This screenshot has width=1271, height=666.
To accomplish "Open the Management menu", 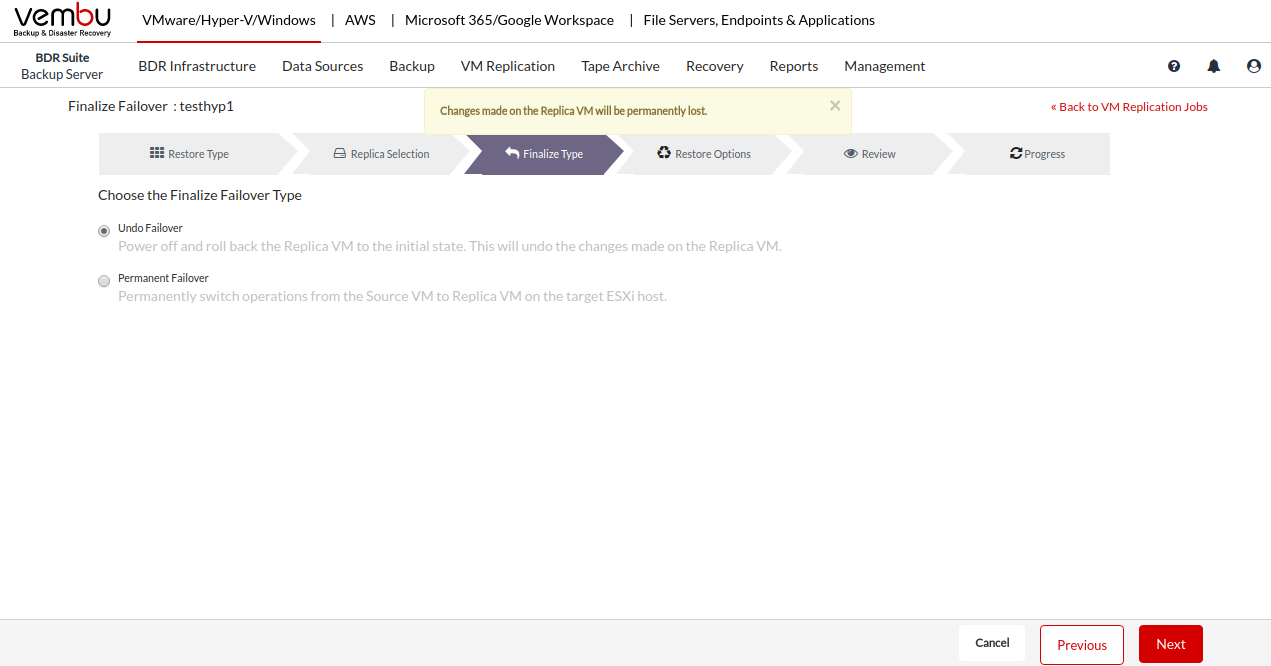I will pyautogui.click(x=884, y=66).
